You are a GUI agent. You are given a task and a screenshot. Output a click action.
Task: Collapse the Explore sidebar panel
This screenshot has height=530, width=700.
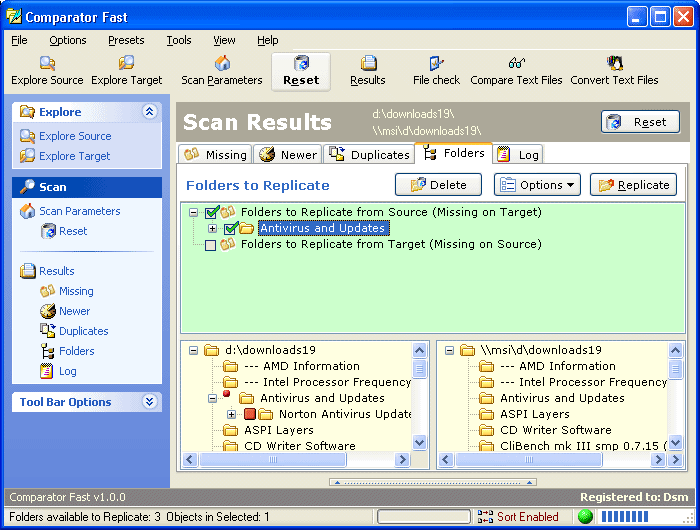(150, 112)
